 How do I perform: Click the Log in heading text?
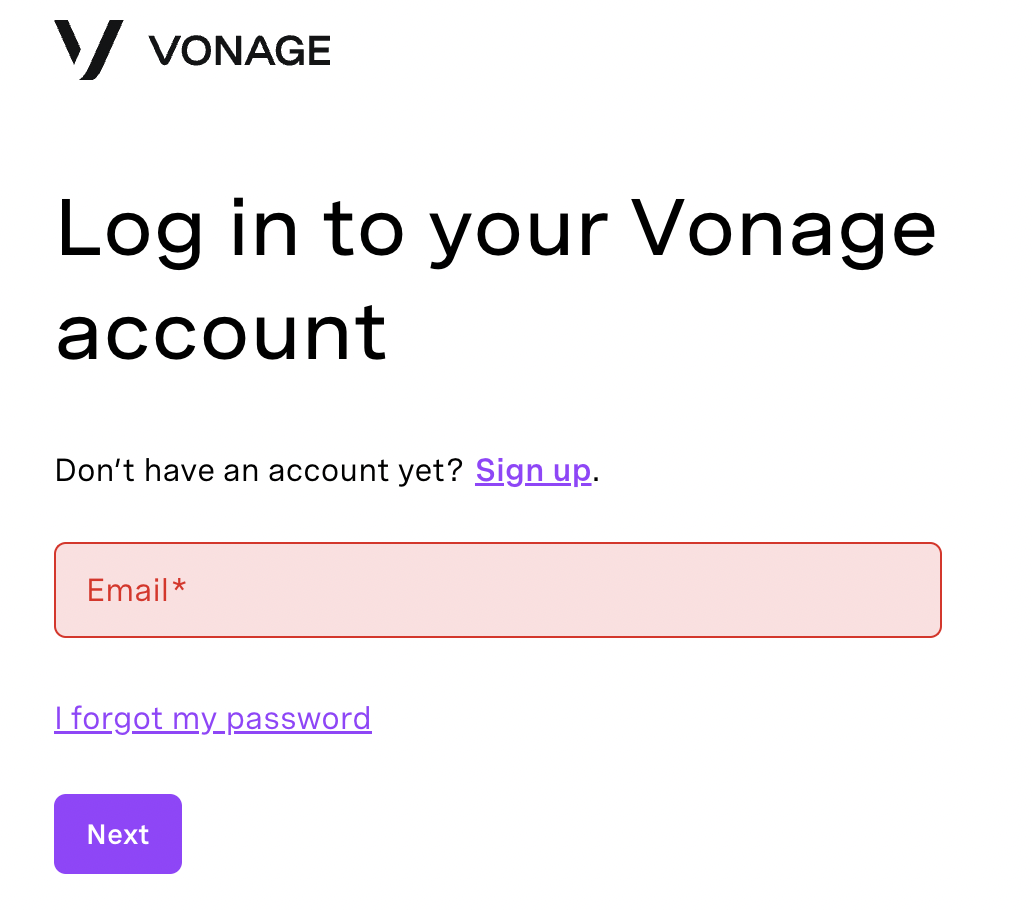pyautogui.click(x=496, y=280)
